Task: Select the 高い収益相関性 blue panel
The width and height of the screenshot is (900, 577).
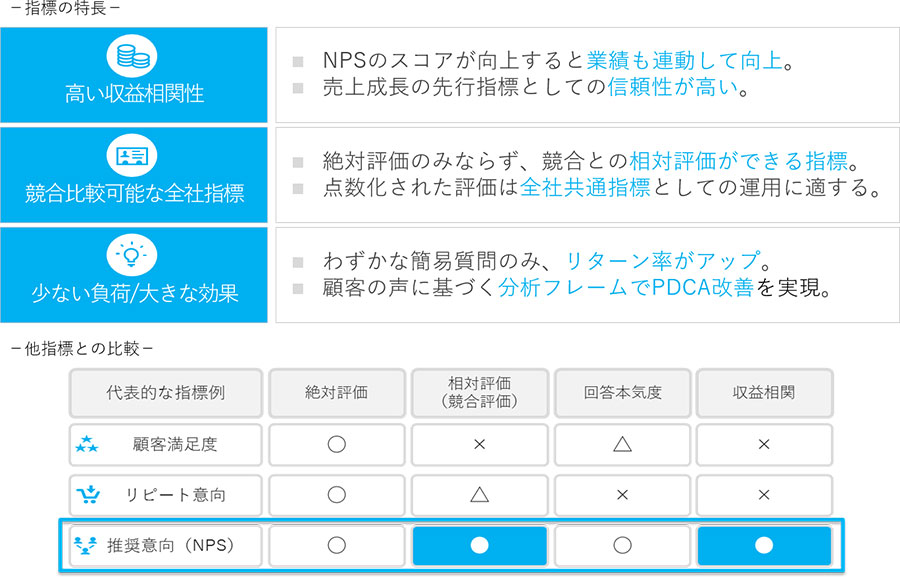Action: point(134,75)
